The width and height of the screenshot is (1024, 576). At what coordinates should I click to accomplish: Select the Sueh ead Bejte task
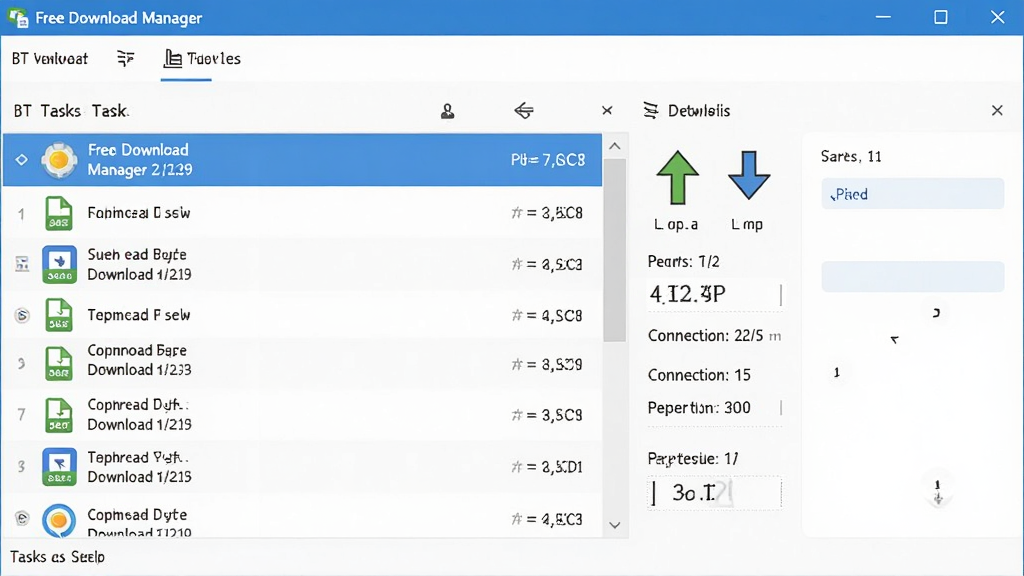[x=302, y=264]
